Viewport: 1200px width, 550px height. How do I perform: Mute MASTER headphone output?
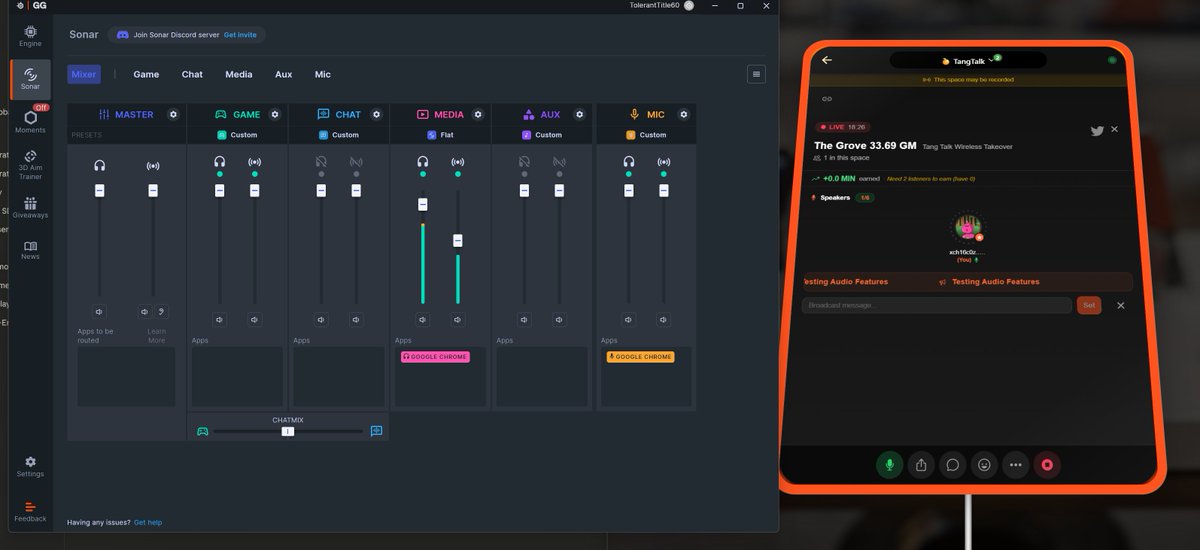(x=100, y=312)
